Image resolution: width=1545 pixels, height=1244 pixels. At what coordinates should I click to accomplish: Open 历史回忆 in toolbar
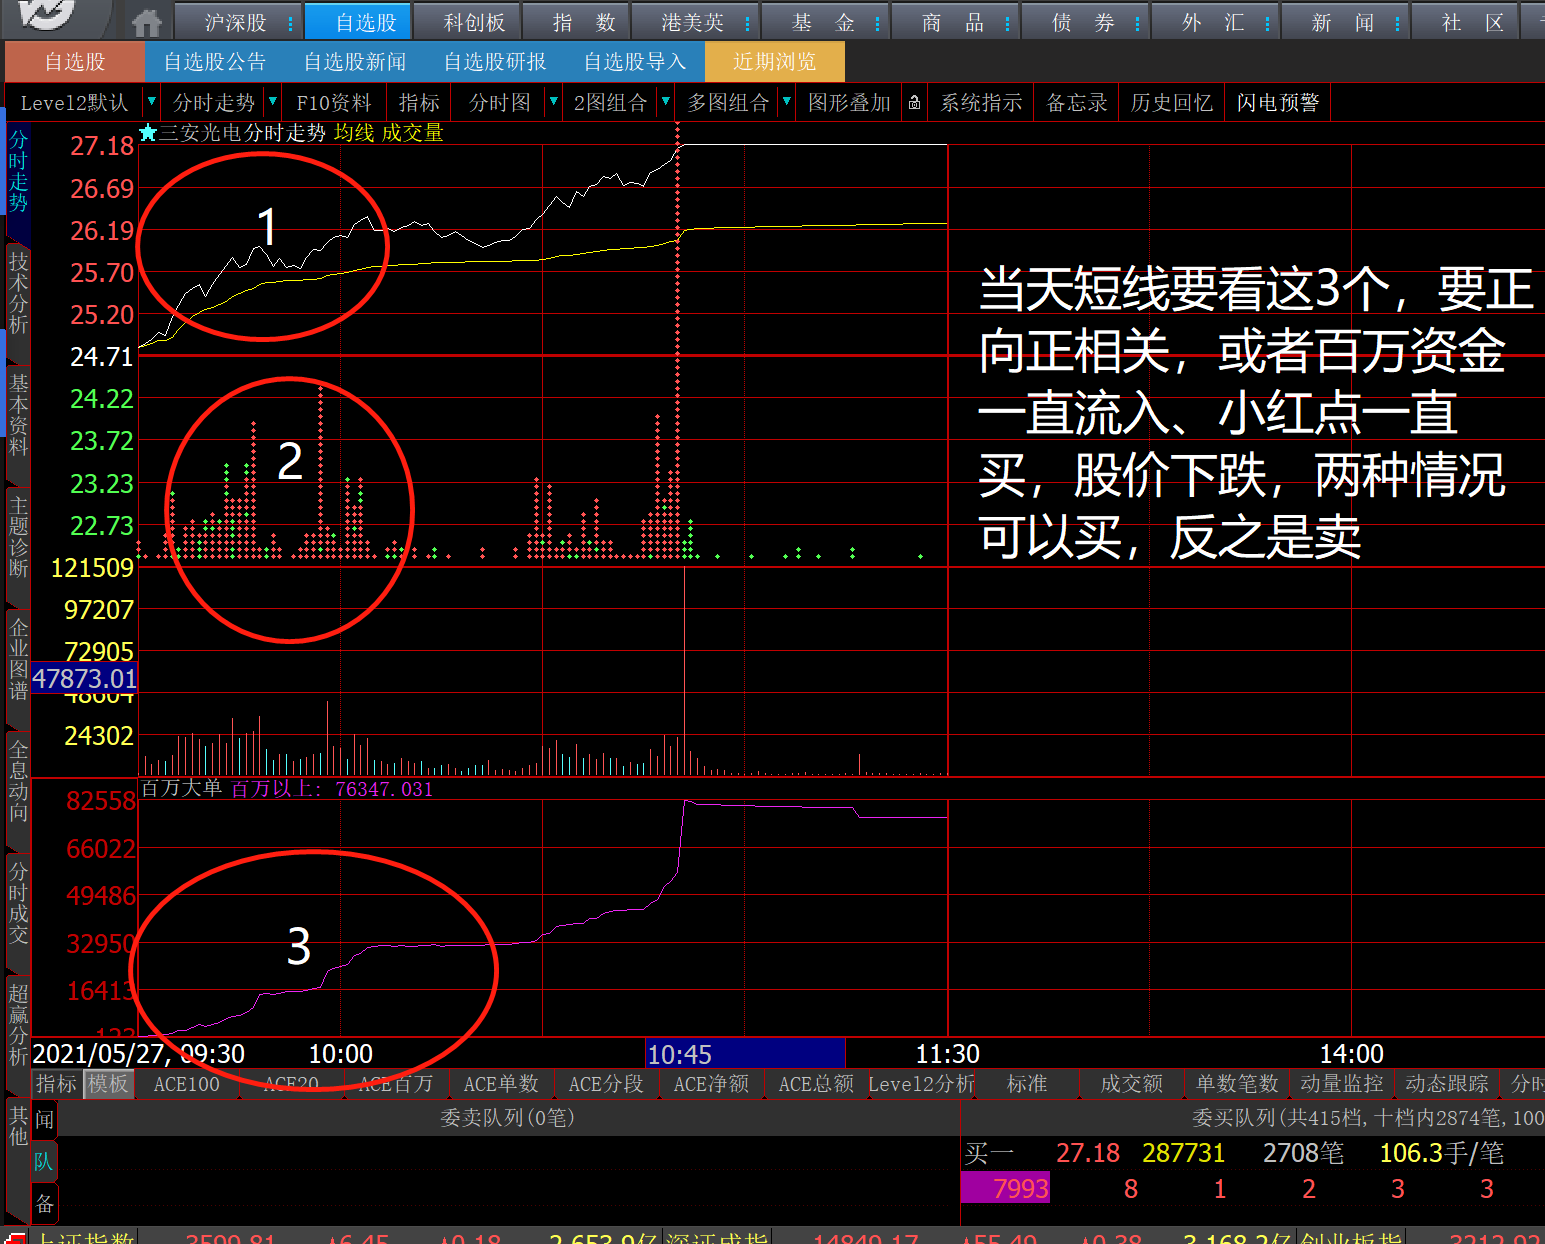(x=1171, y=103)
